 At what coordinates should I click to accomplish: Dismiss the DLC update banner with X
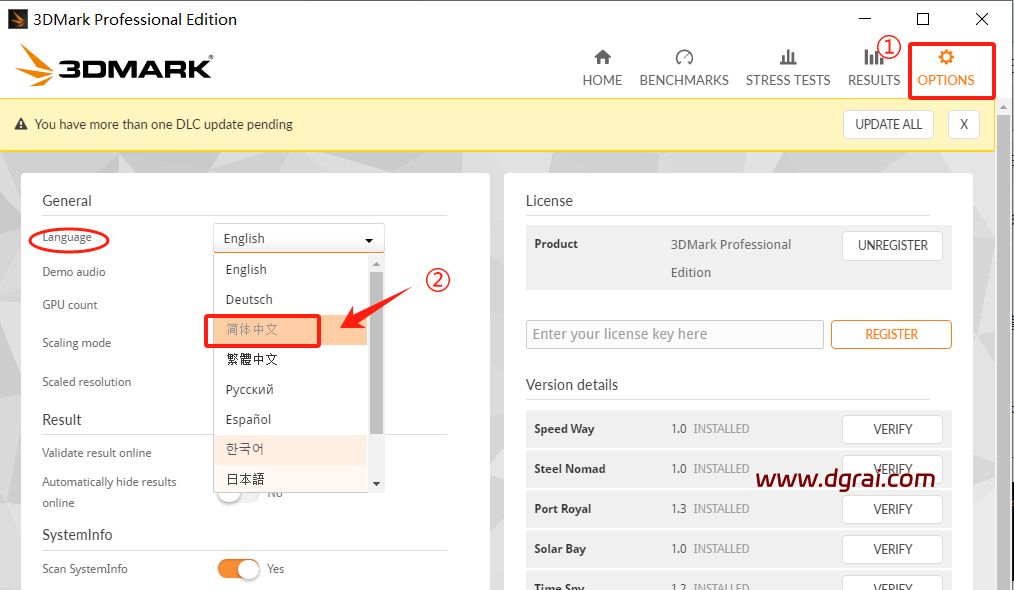pos(963,125)
